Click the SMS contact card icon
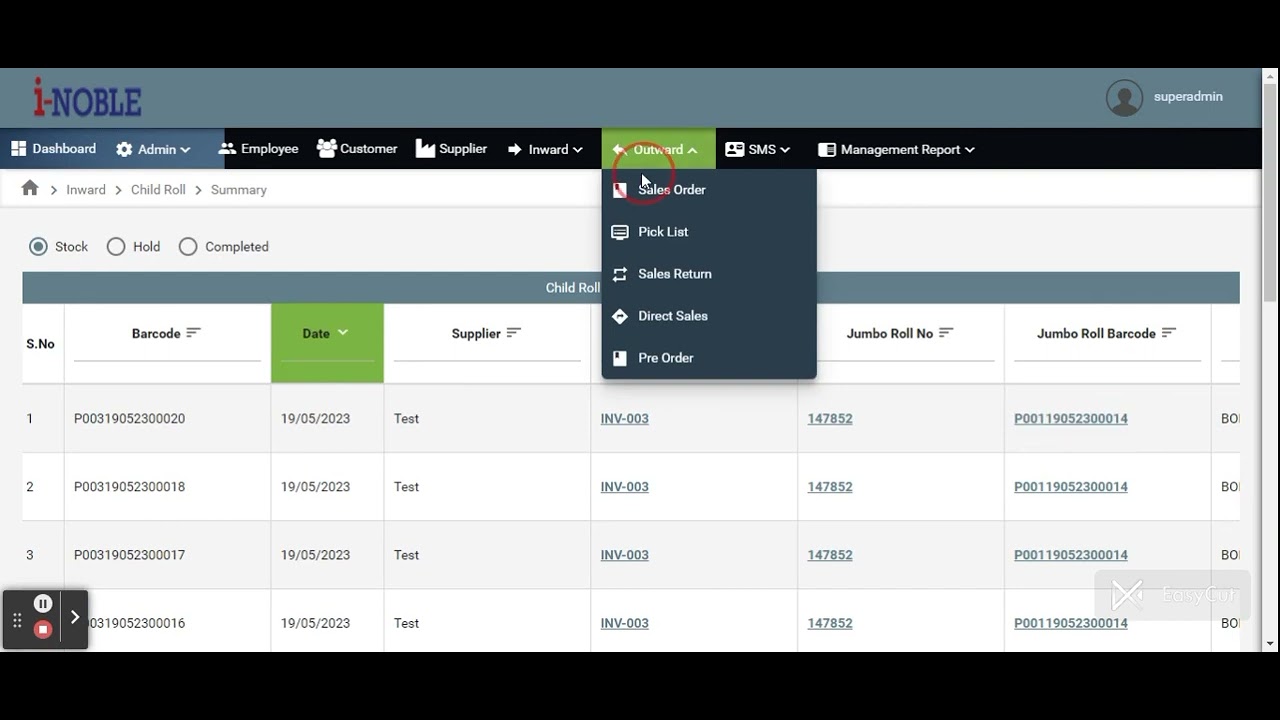This screenshot has height=720, width=1280. tap(734, 149)
